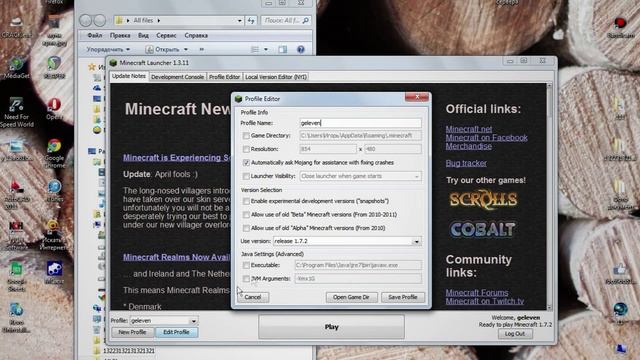Click the launcher news vertical scrollbar
Screen dimensions: 640x360
(549, 196)
